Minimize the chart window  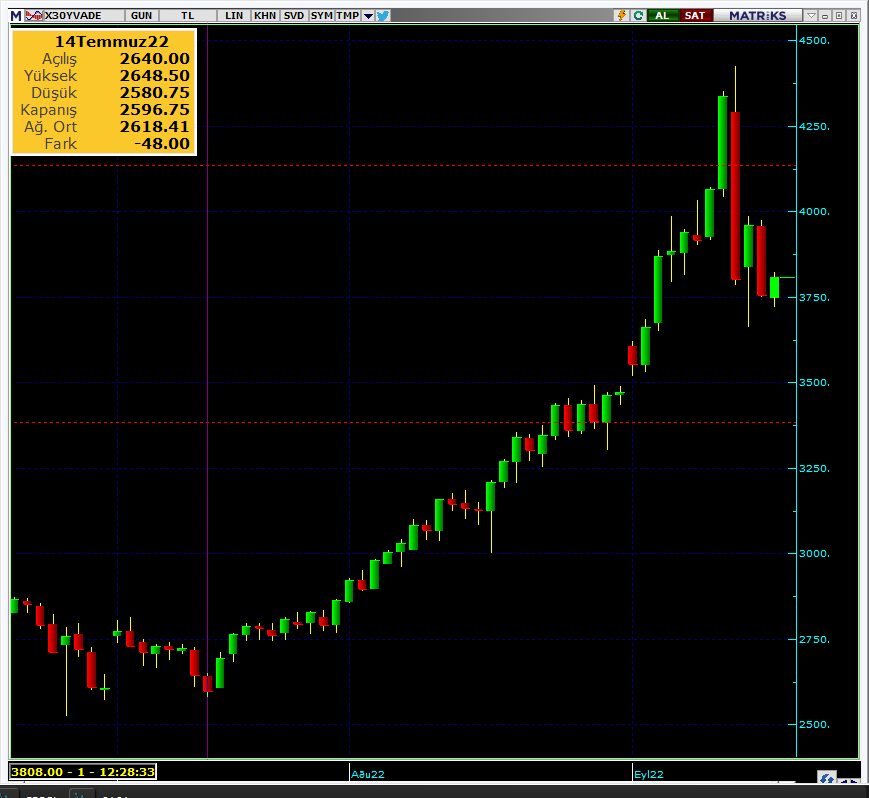825,16
